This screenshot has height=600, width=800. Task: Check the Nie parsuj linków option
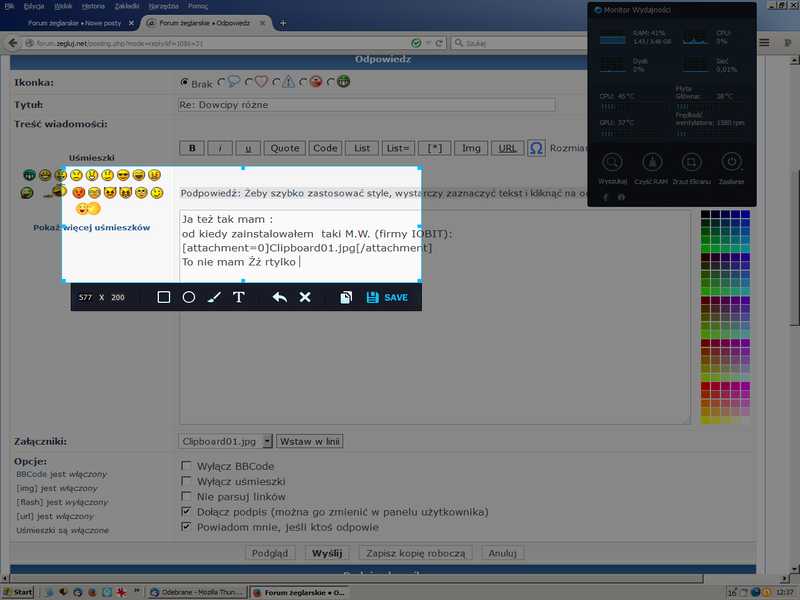[186, 496]
